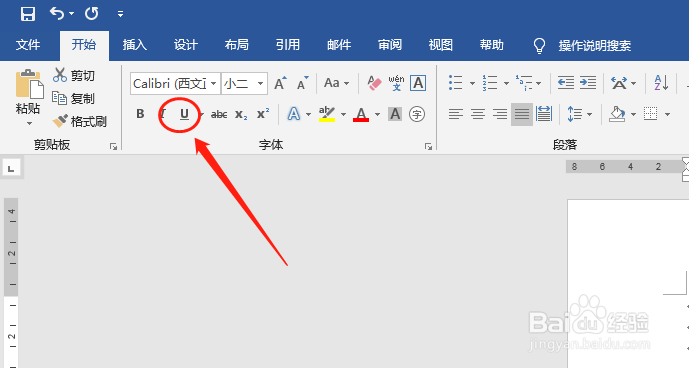The image size is (689, 368).
Task: Open the 字体 dialog launcher
Action: click(428, 147)
